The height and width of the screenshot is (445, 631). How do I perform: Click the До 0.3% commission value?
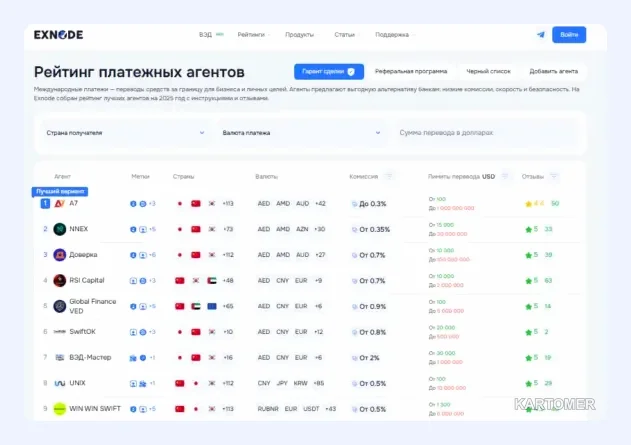pyautogui.click(x=373, y=204)
